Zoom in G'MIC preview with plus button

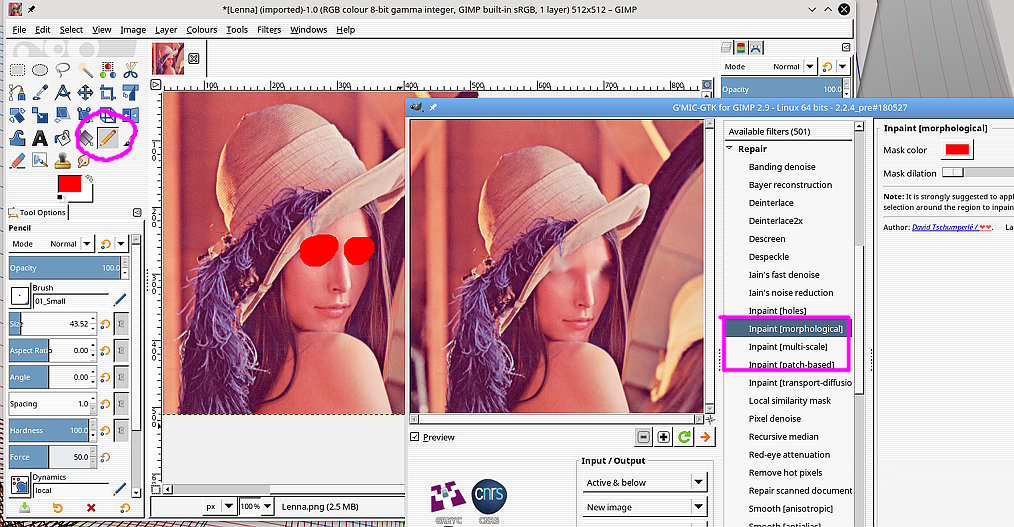663,438
